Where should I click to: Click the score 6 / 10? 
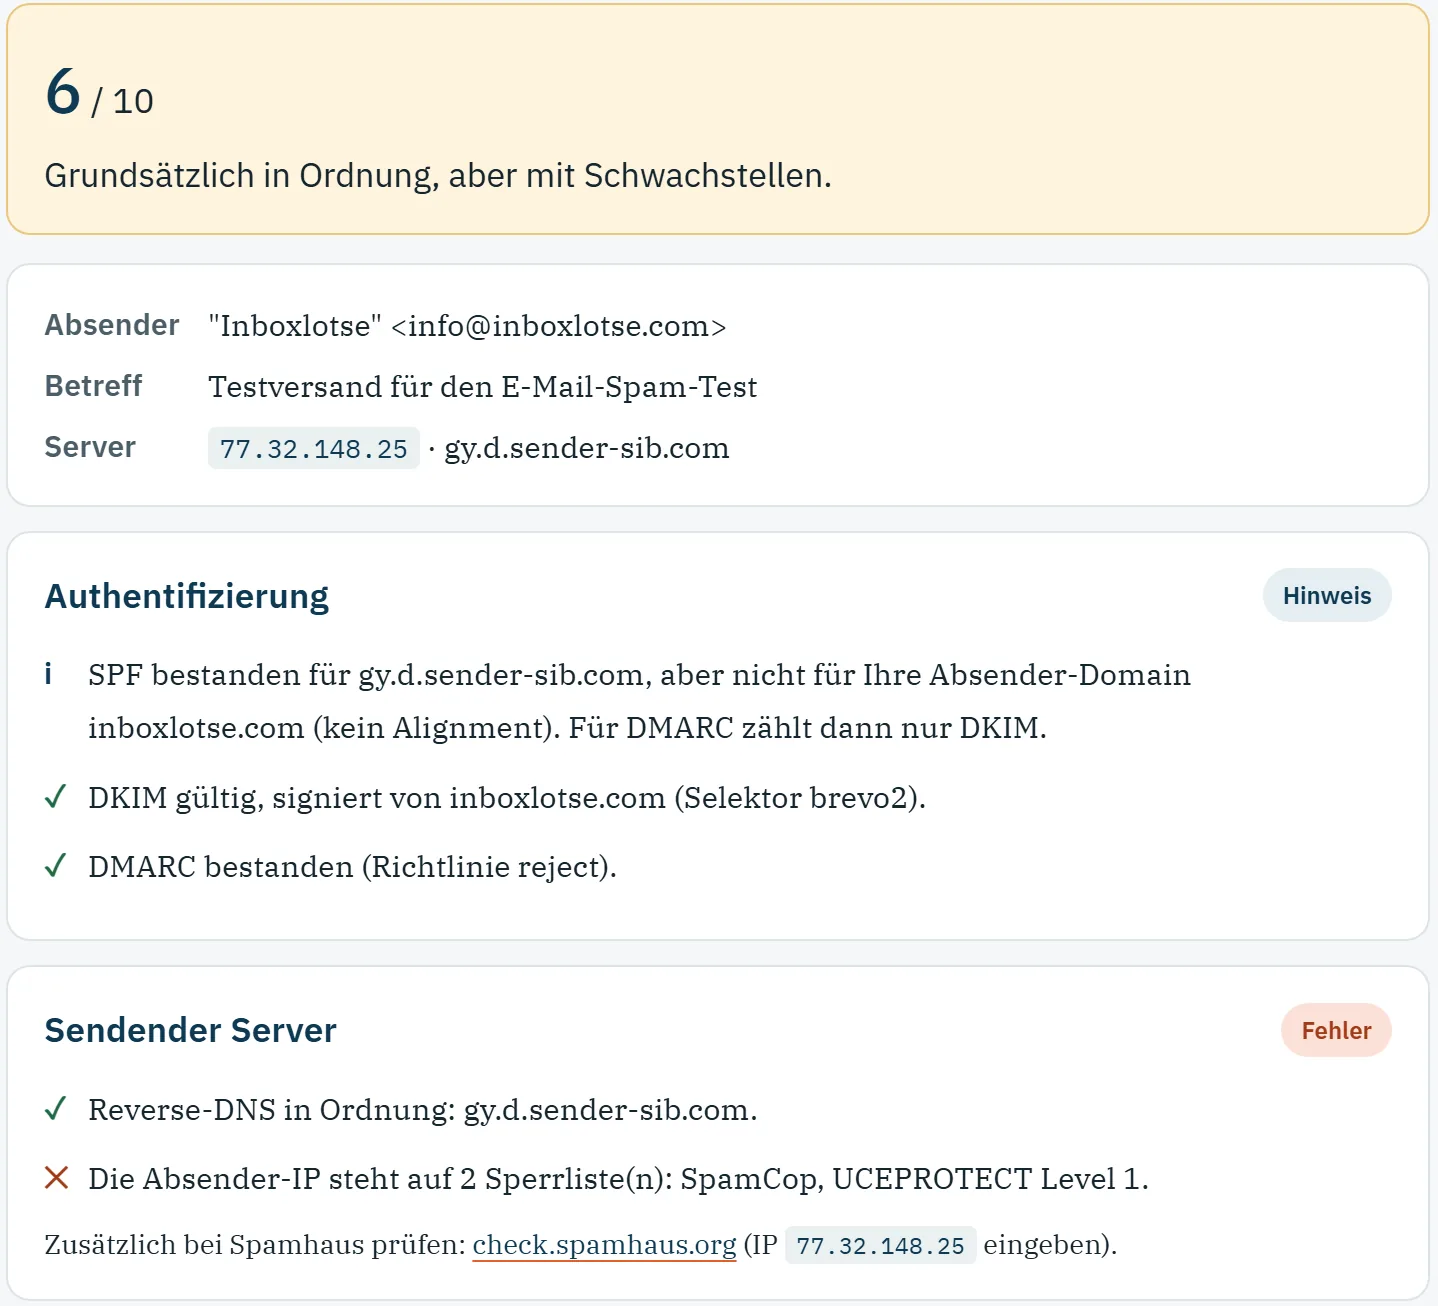point(99,92)
